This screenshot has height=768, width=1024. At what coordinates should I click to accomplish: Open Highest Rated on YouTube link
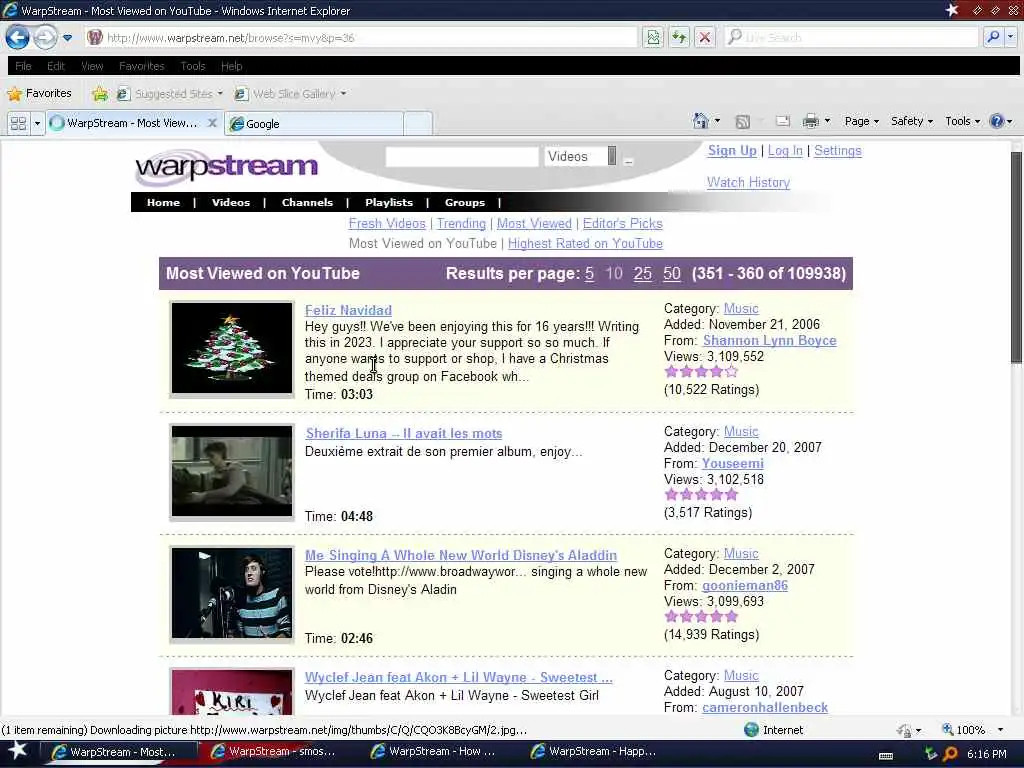[585, 244]
